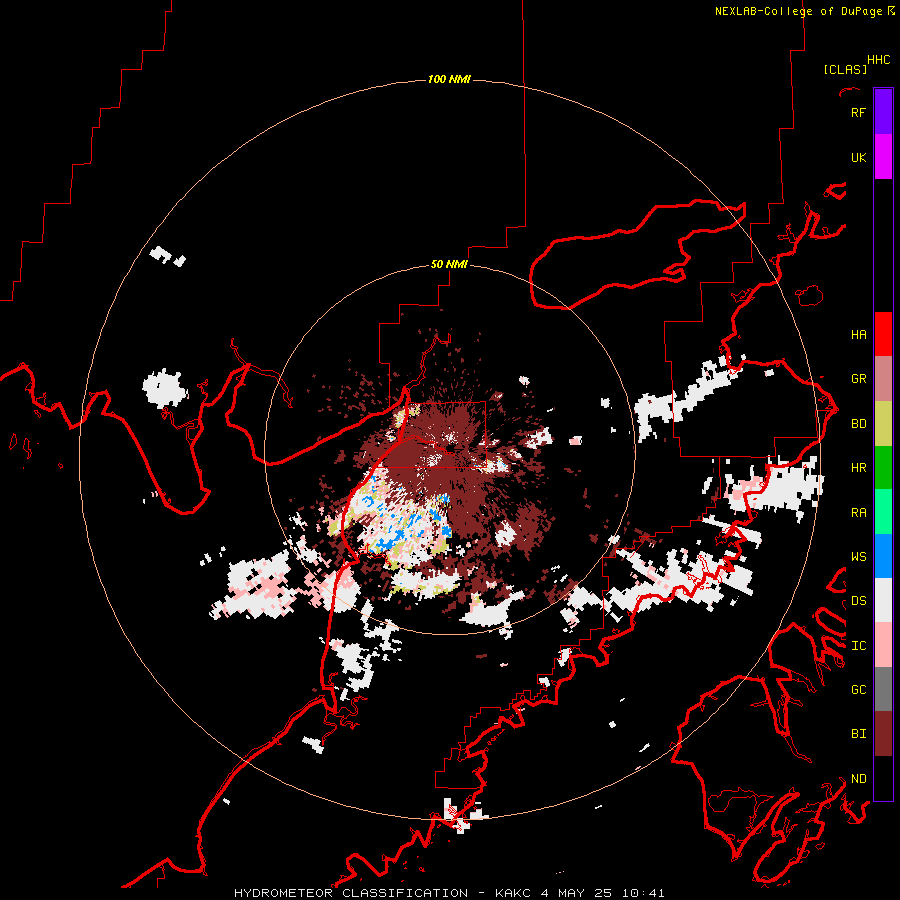Click the "100 NMI" range ring label
Viewport: 900px width, 900px height.
(x=449, y=79)
